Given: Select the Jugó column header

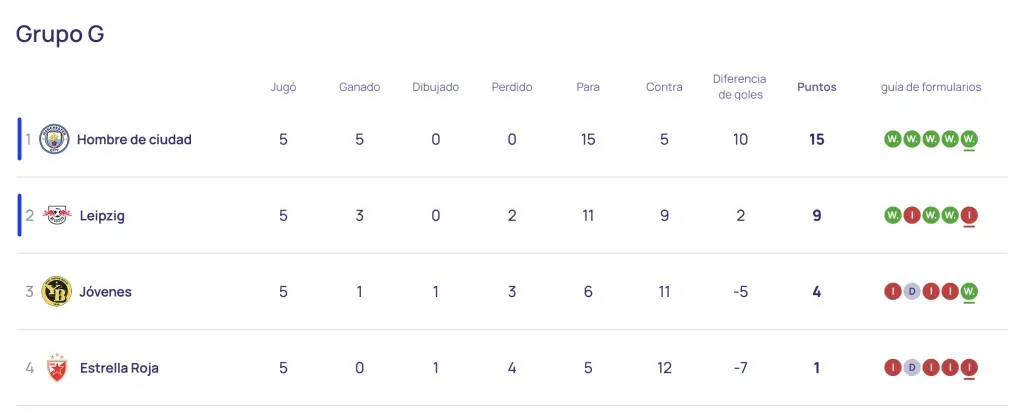Looking at the screenshot, I should coord(283,87).
